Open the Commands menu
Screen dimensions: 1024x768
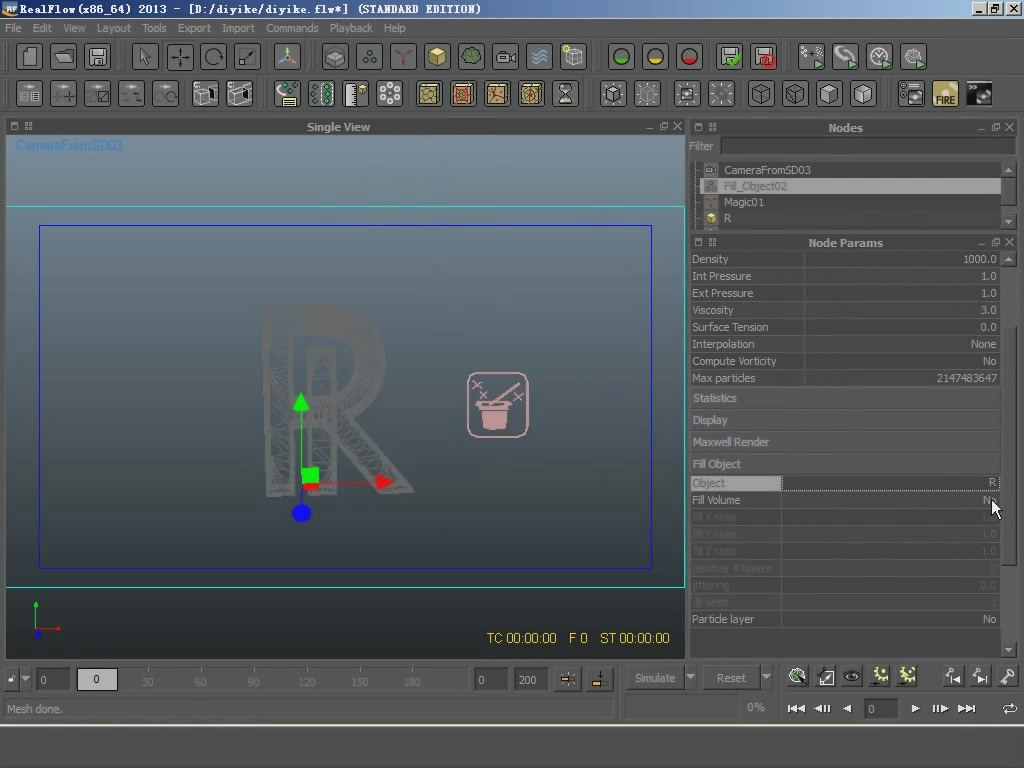(292, 28)
